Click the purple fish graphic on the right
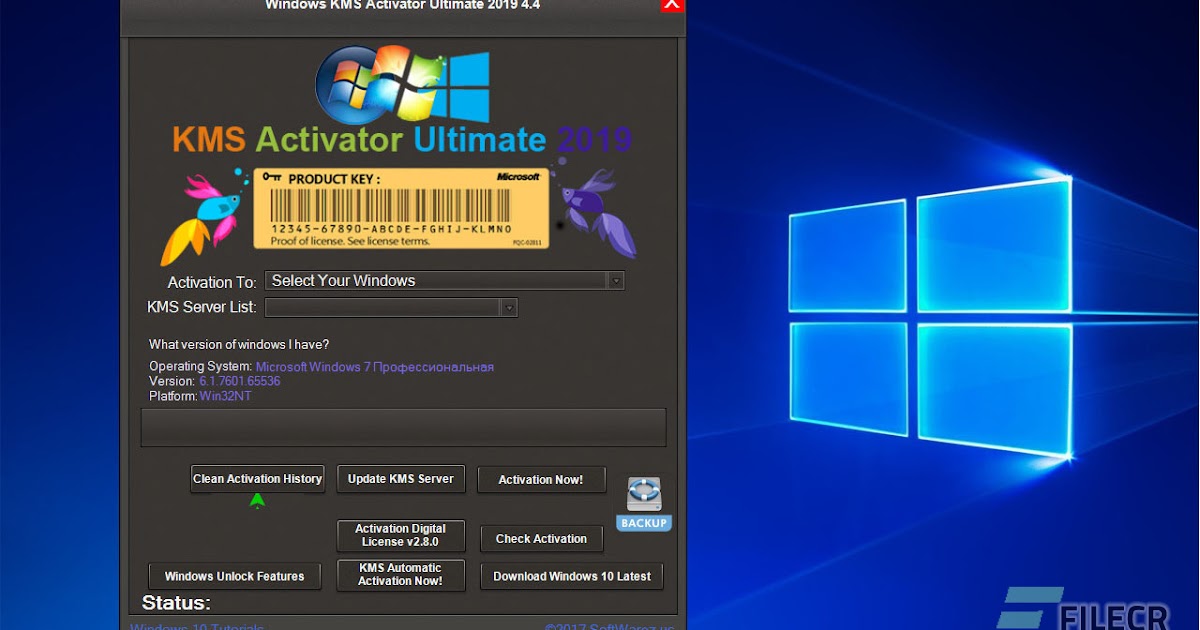This screenshot has height=630, width=1200. [597, 210]
